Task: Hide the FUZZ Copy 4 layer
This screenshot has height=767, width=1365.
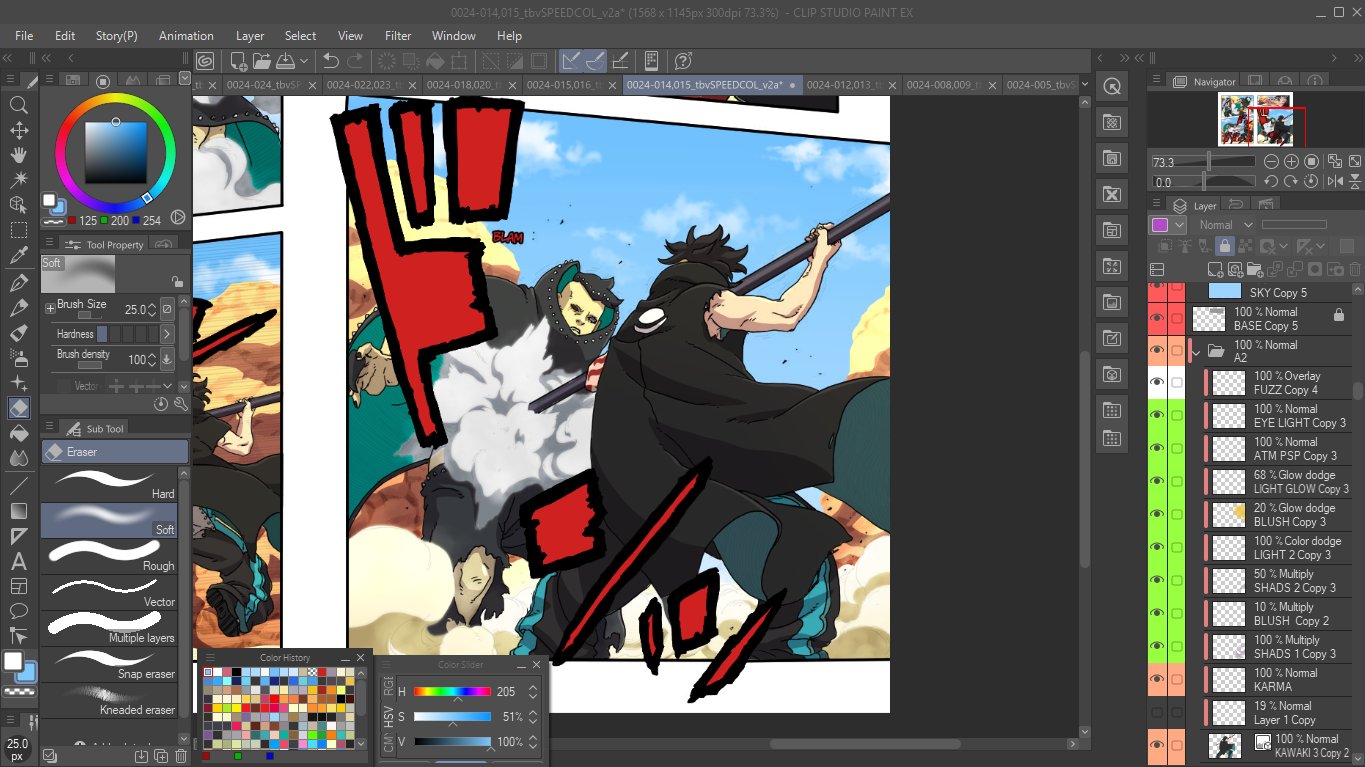Action: click(x=1158, y=383)
